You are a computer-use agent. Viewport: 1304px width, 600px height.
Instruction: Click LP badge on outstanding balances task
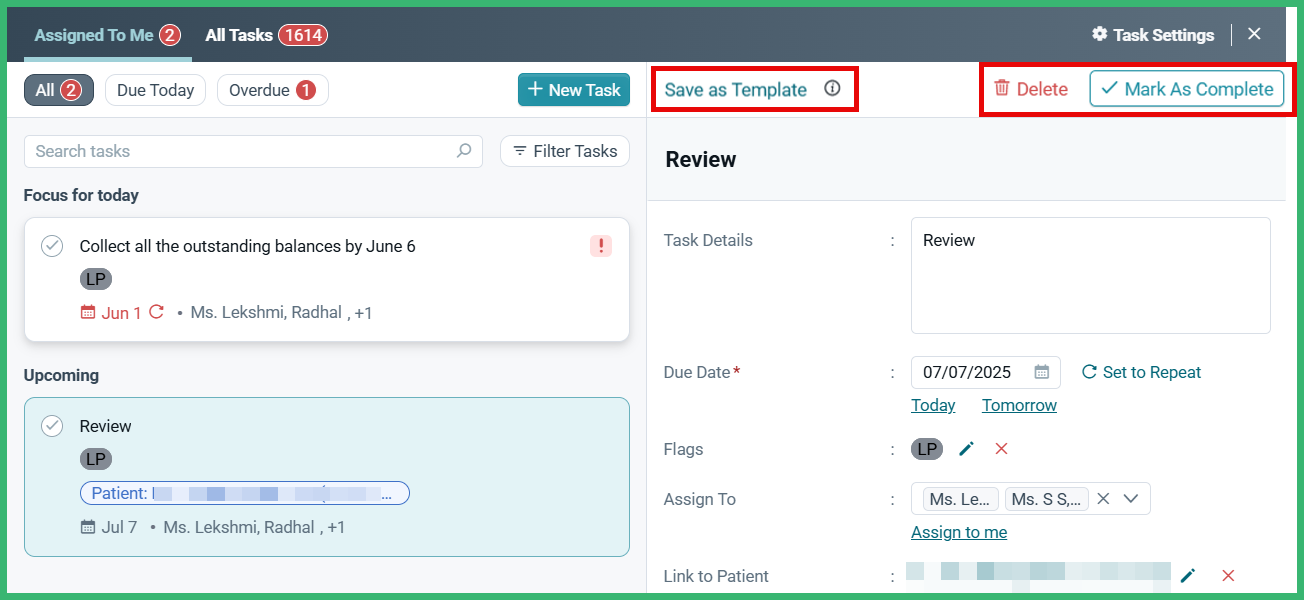tap(96, 279)
